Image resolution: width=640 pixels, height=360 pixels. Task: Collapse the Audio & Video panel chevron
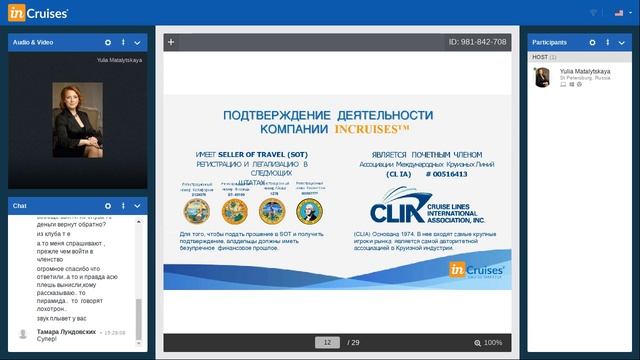(x=138, y=43)
